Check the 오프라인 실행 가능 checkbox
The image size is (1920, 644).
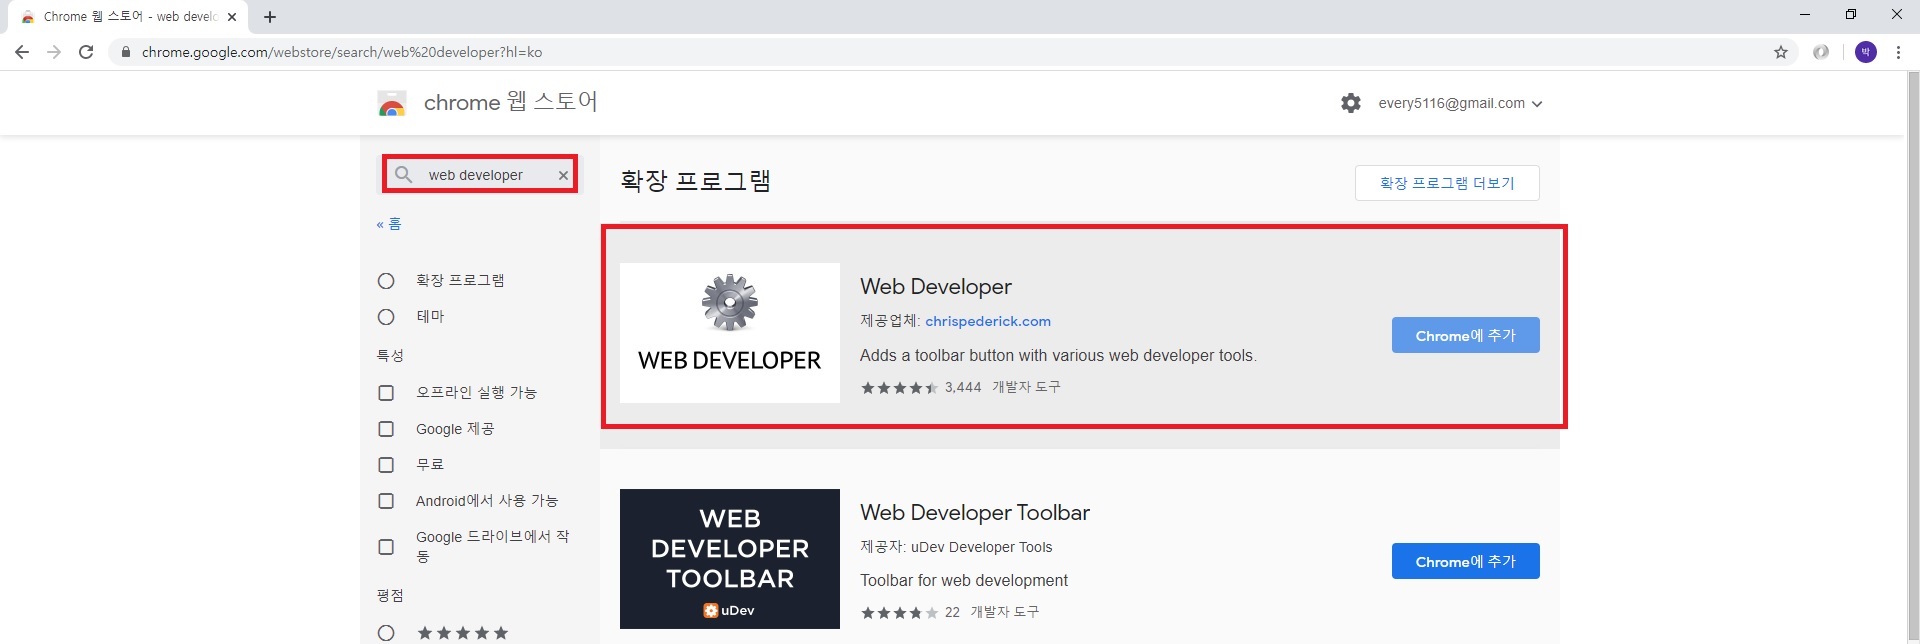tap(386, 393)
